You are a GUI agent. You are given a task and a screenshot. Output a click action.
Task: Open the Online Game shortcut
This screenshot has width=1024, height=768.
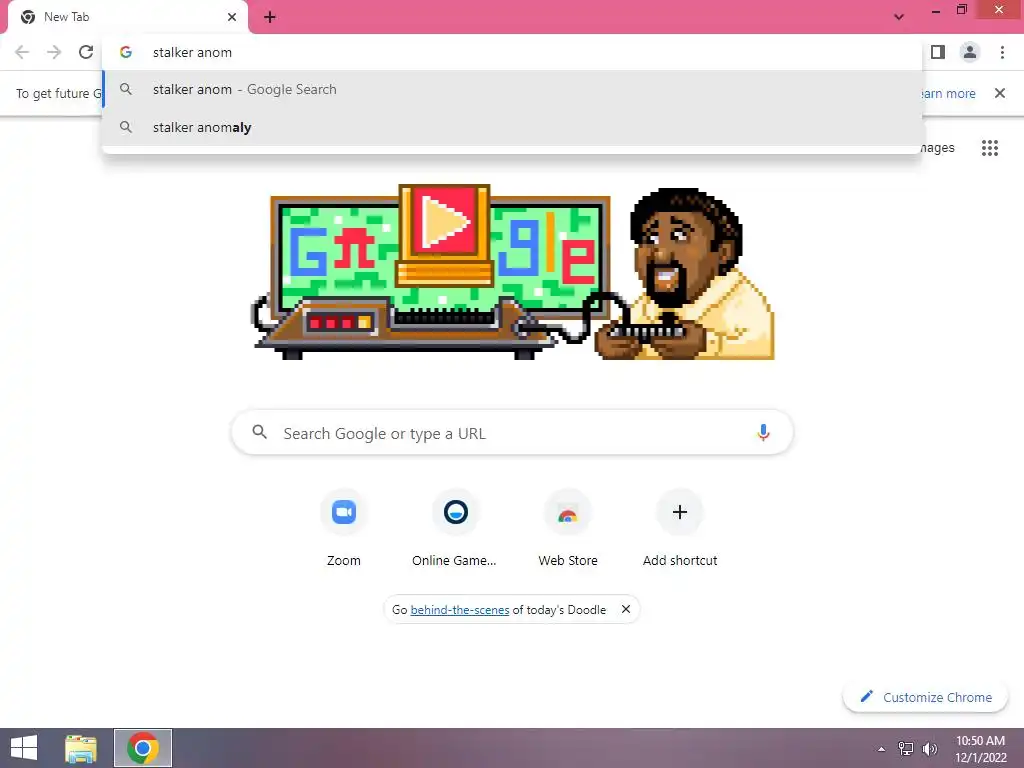455,529
